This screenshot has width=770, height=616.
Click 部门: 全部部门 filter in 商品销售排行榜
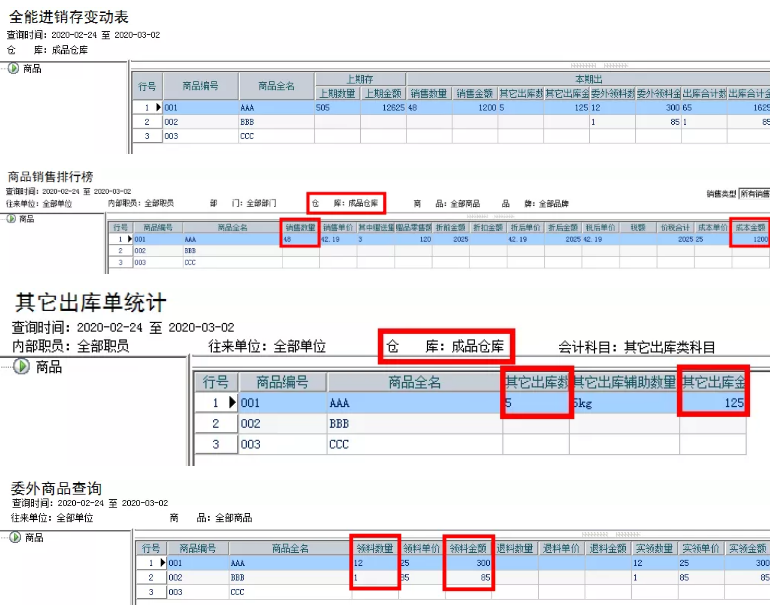coord(243,203)
